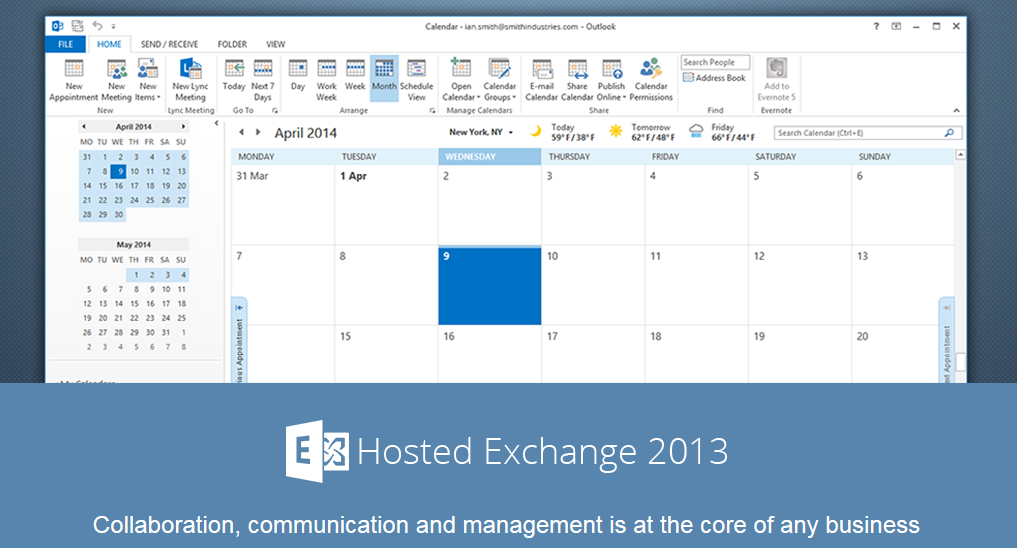Click the calendar search magnifier icon
The height and width of the screenshot is (548, 1017).
[x=950, y=133]
